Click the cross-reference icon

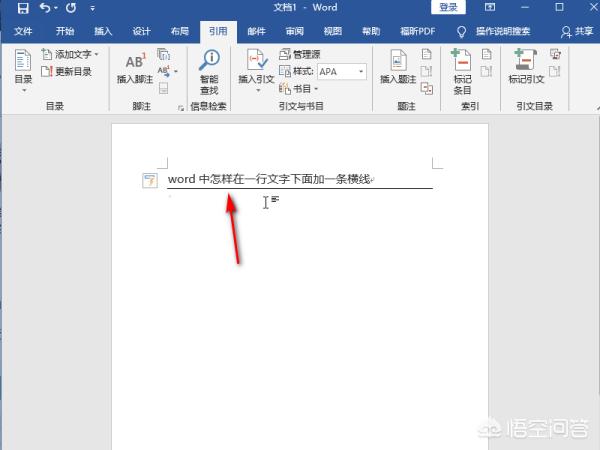[x=427, y=88]
